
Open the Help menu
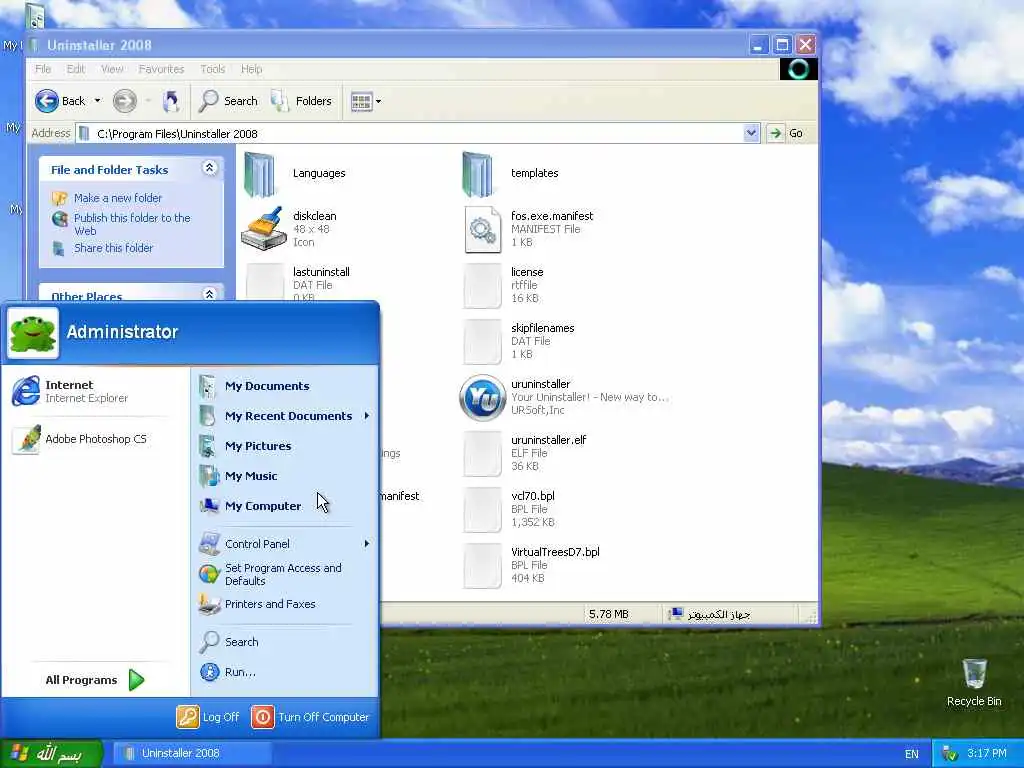coord(251,69)
